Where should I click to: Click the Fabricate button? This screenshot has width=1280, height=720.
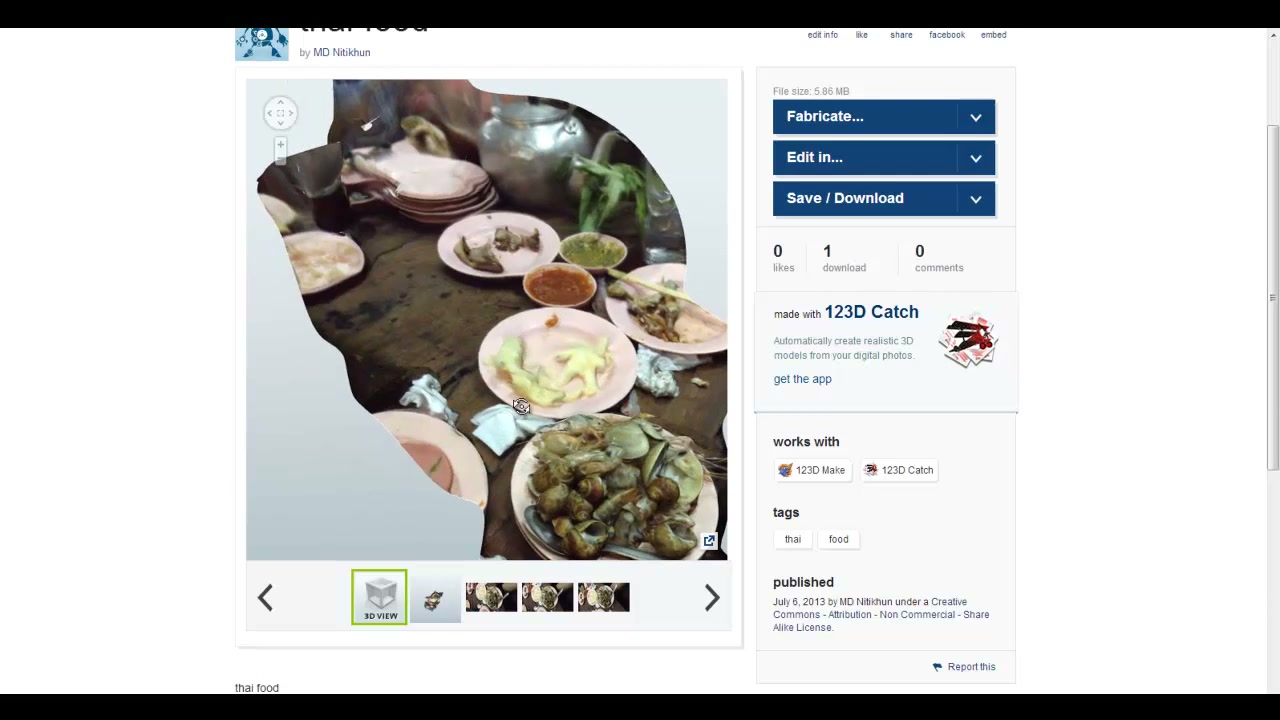point(884,117)
